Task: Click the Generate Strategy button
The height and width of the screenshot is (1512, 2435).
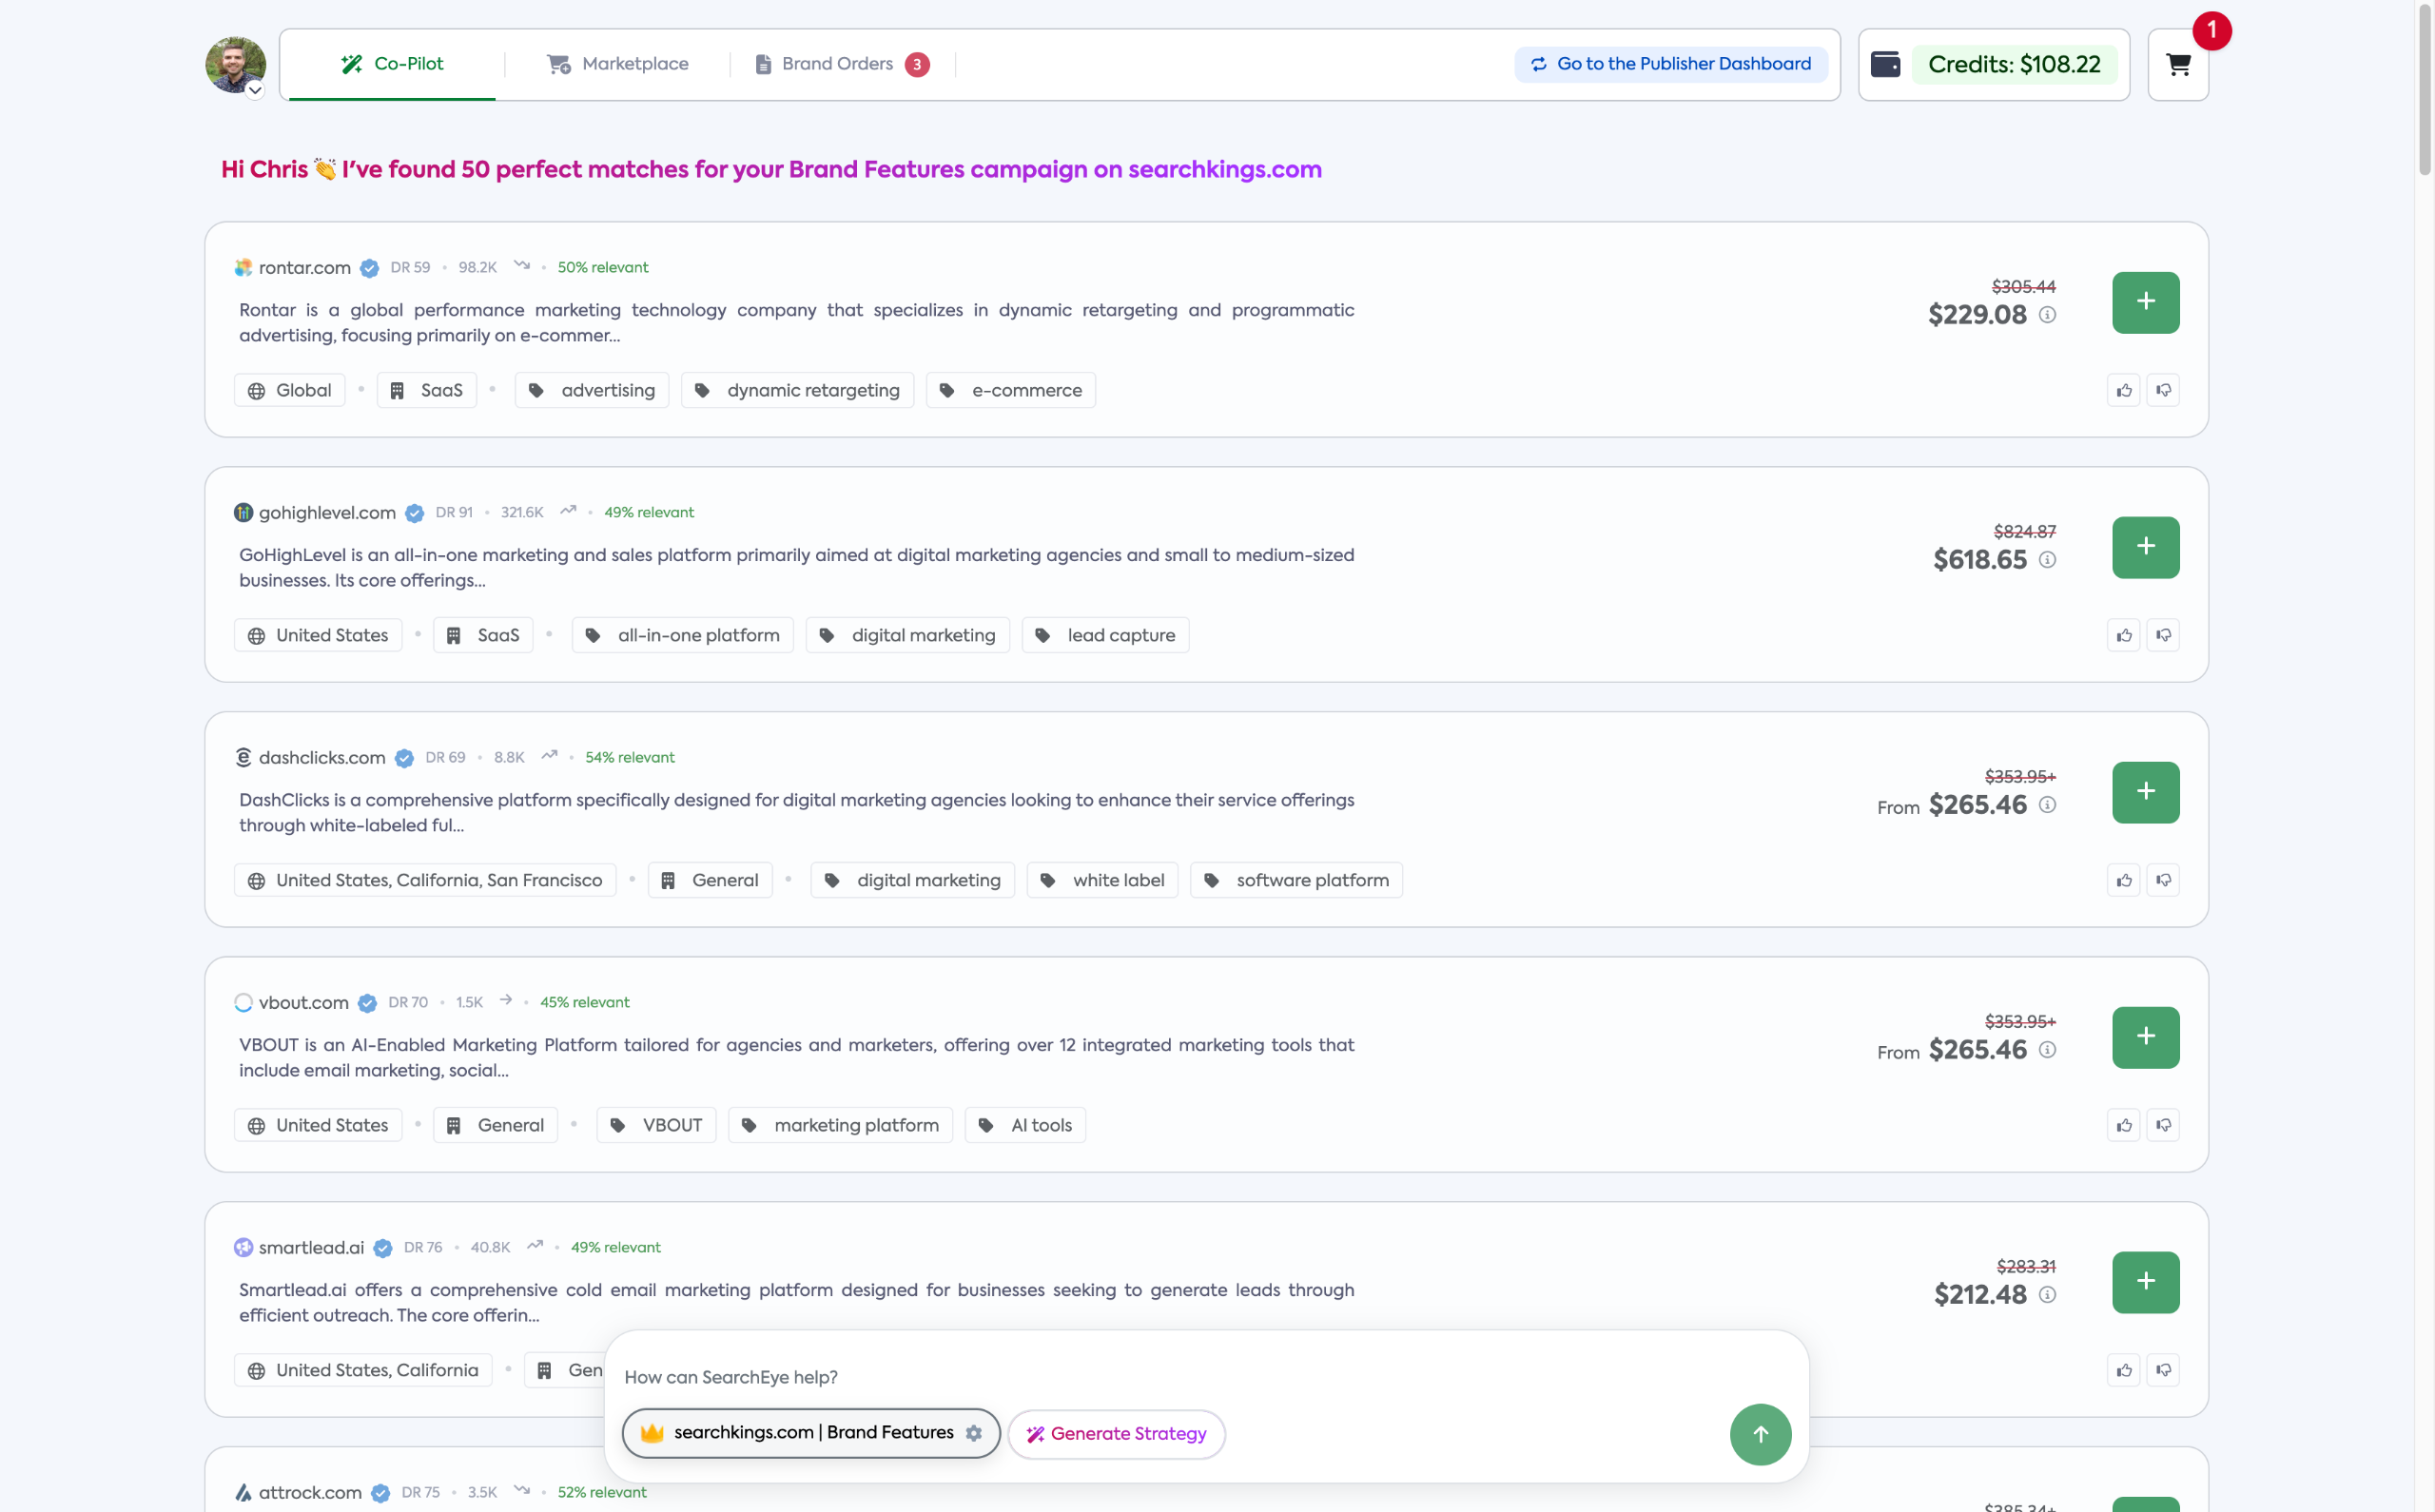Action: [x=1116, y=1434]
